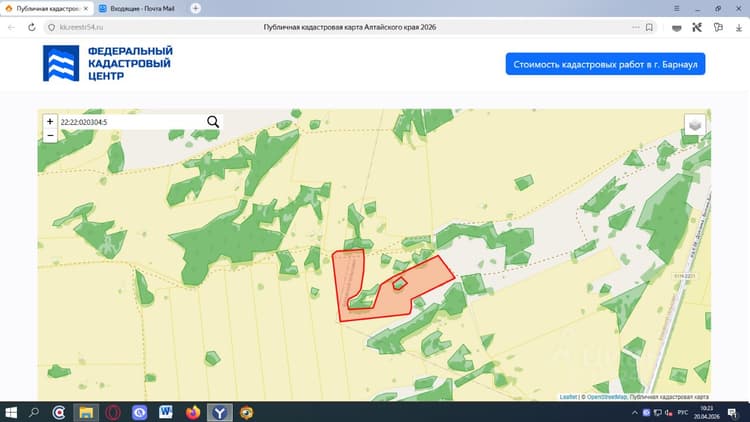Screen dimensions: 750x422
Task: Click the cadastral works cost in Barnaul button
Action: (x=605, y=64)
